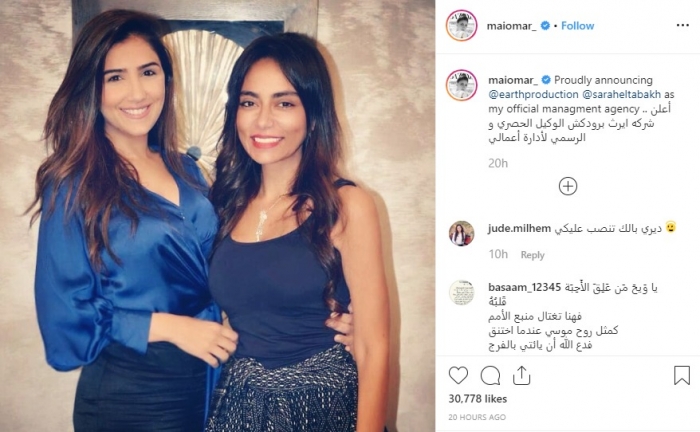The width and height of the screenshot is (700, 432).
Task: Click the 20 hours ago timestamp
Action: click(x=477, y=417)
